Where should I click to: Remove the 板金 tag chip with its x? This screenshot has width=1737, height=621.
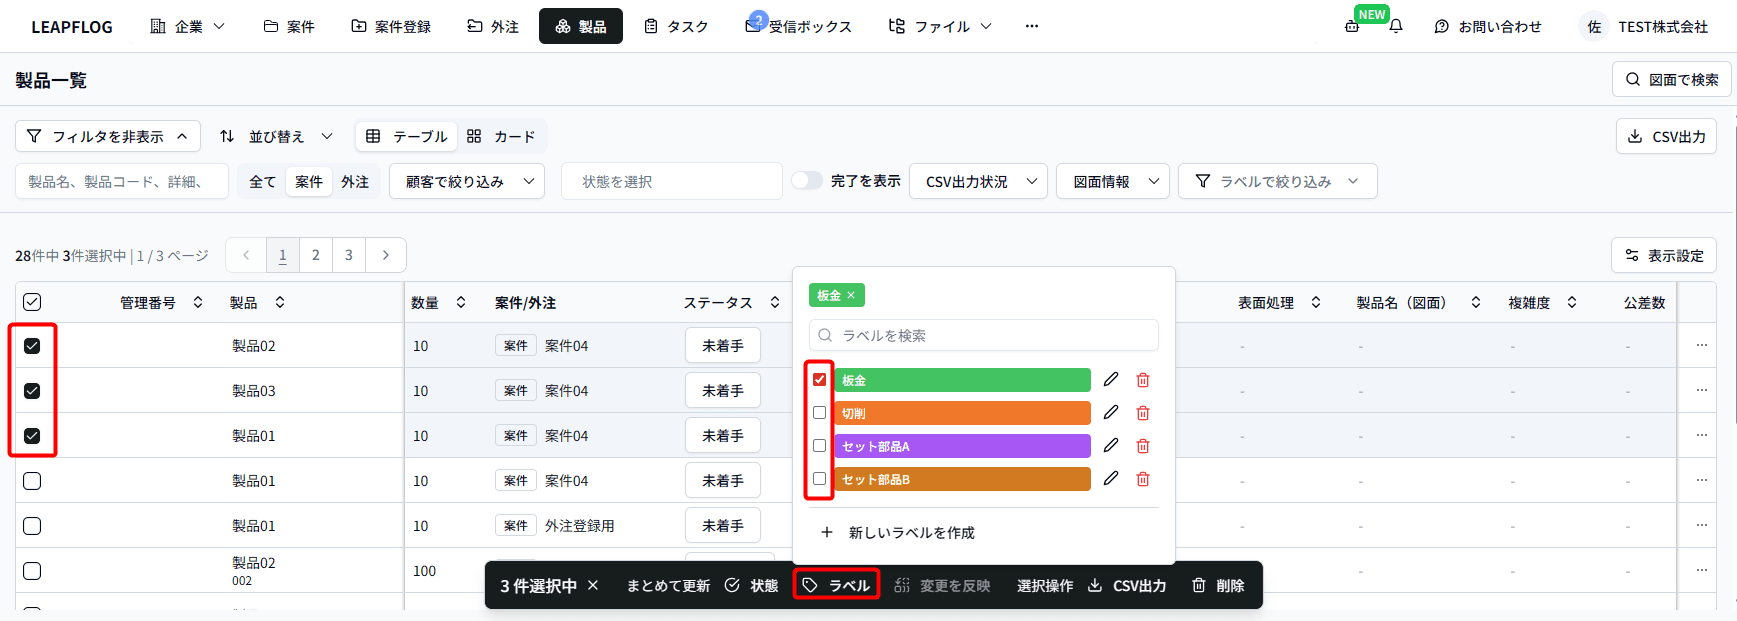(x=851, y=296)
